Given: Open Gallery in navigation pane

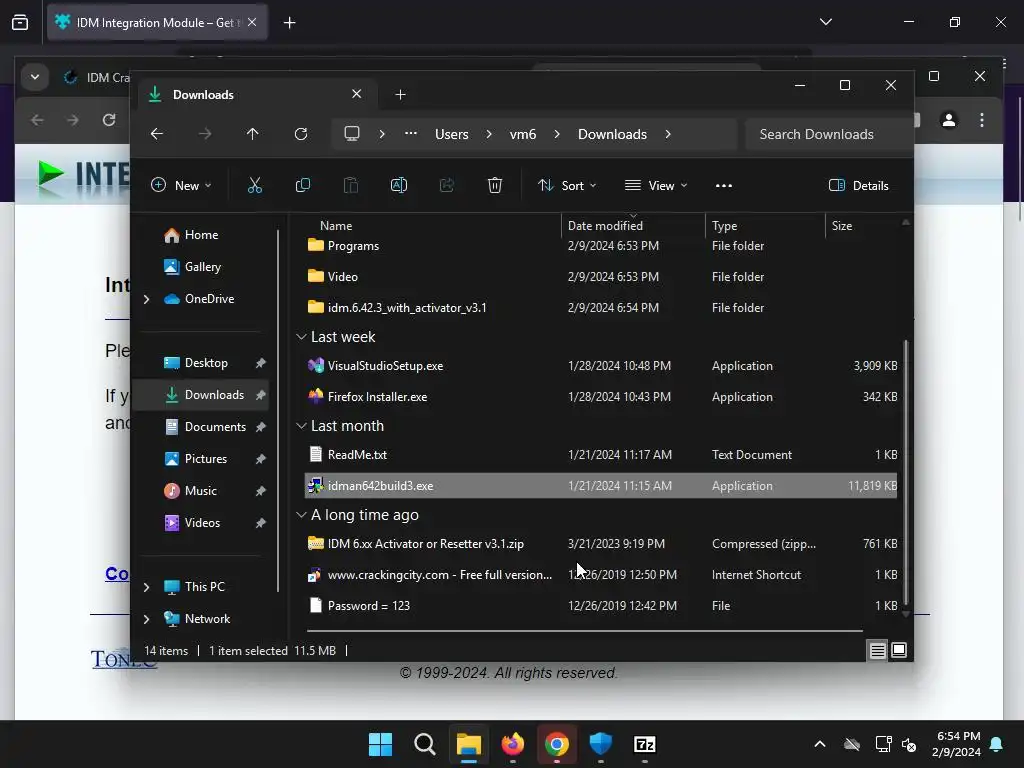Looking at the screenshot, I should pos(202,267).
